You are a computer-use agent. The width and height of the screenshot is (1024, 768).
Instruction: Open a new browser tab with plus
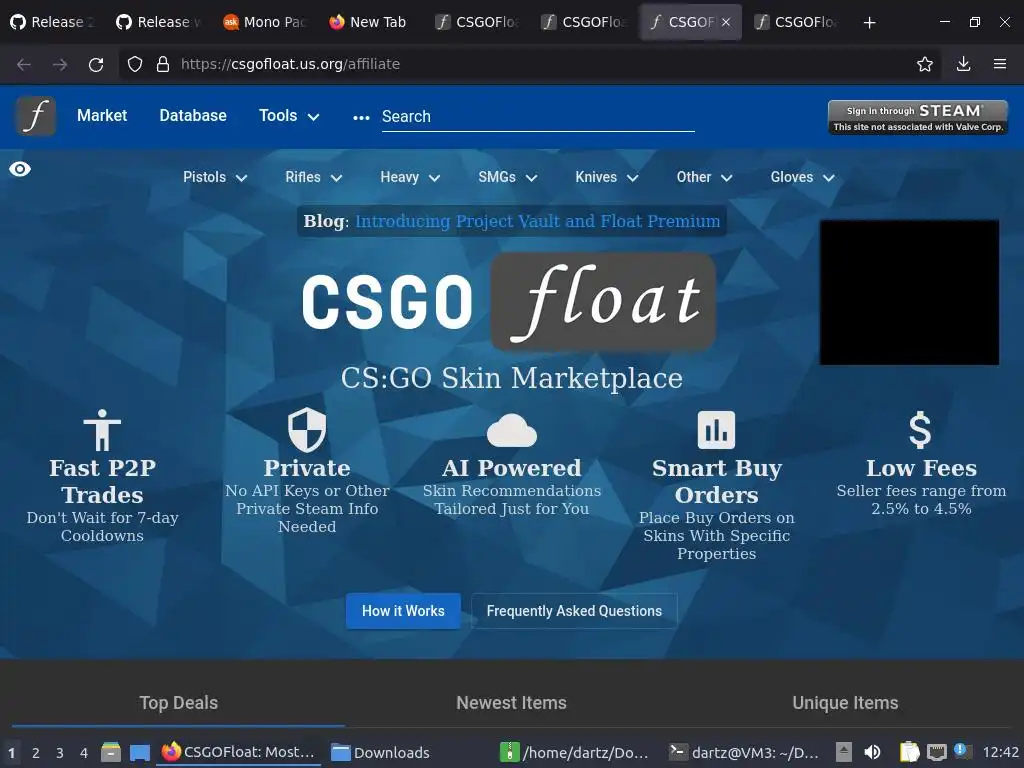pyautogui.click(x=869, y=23)
